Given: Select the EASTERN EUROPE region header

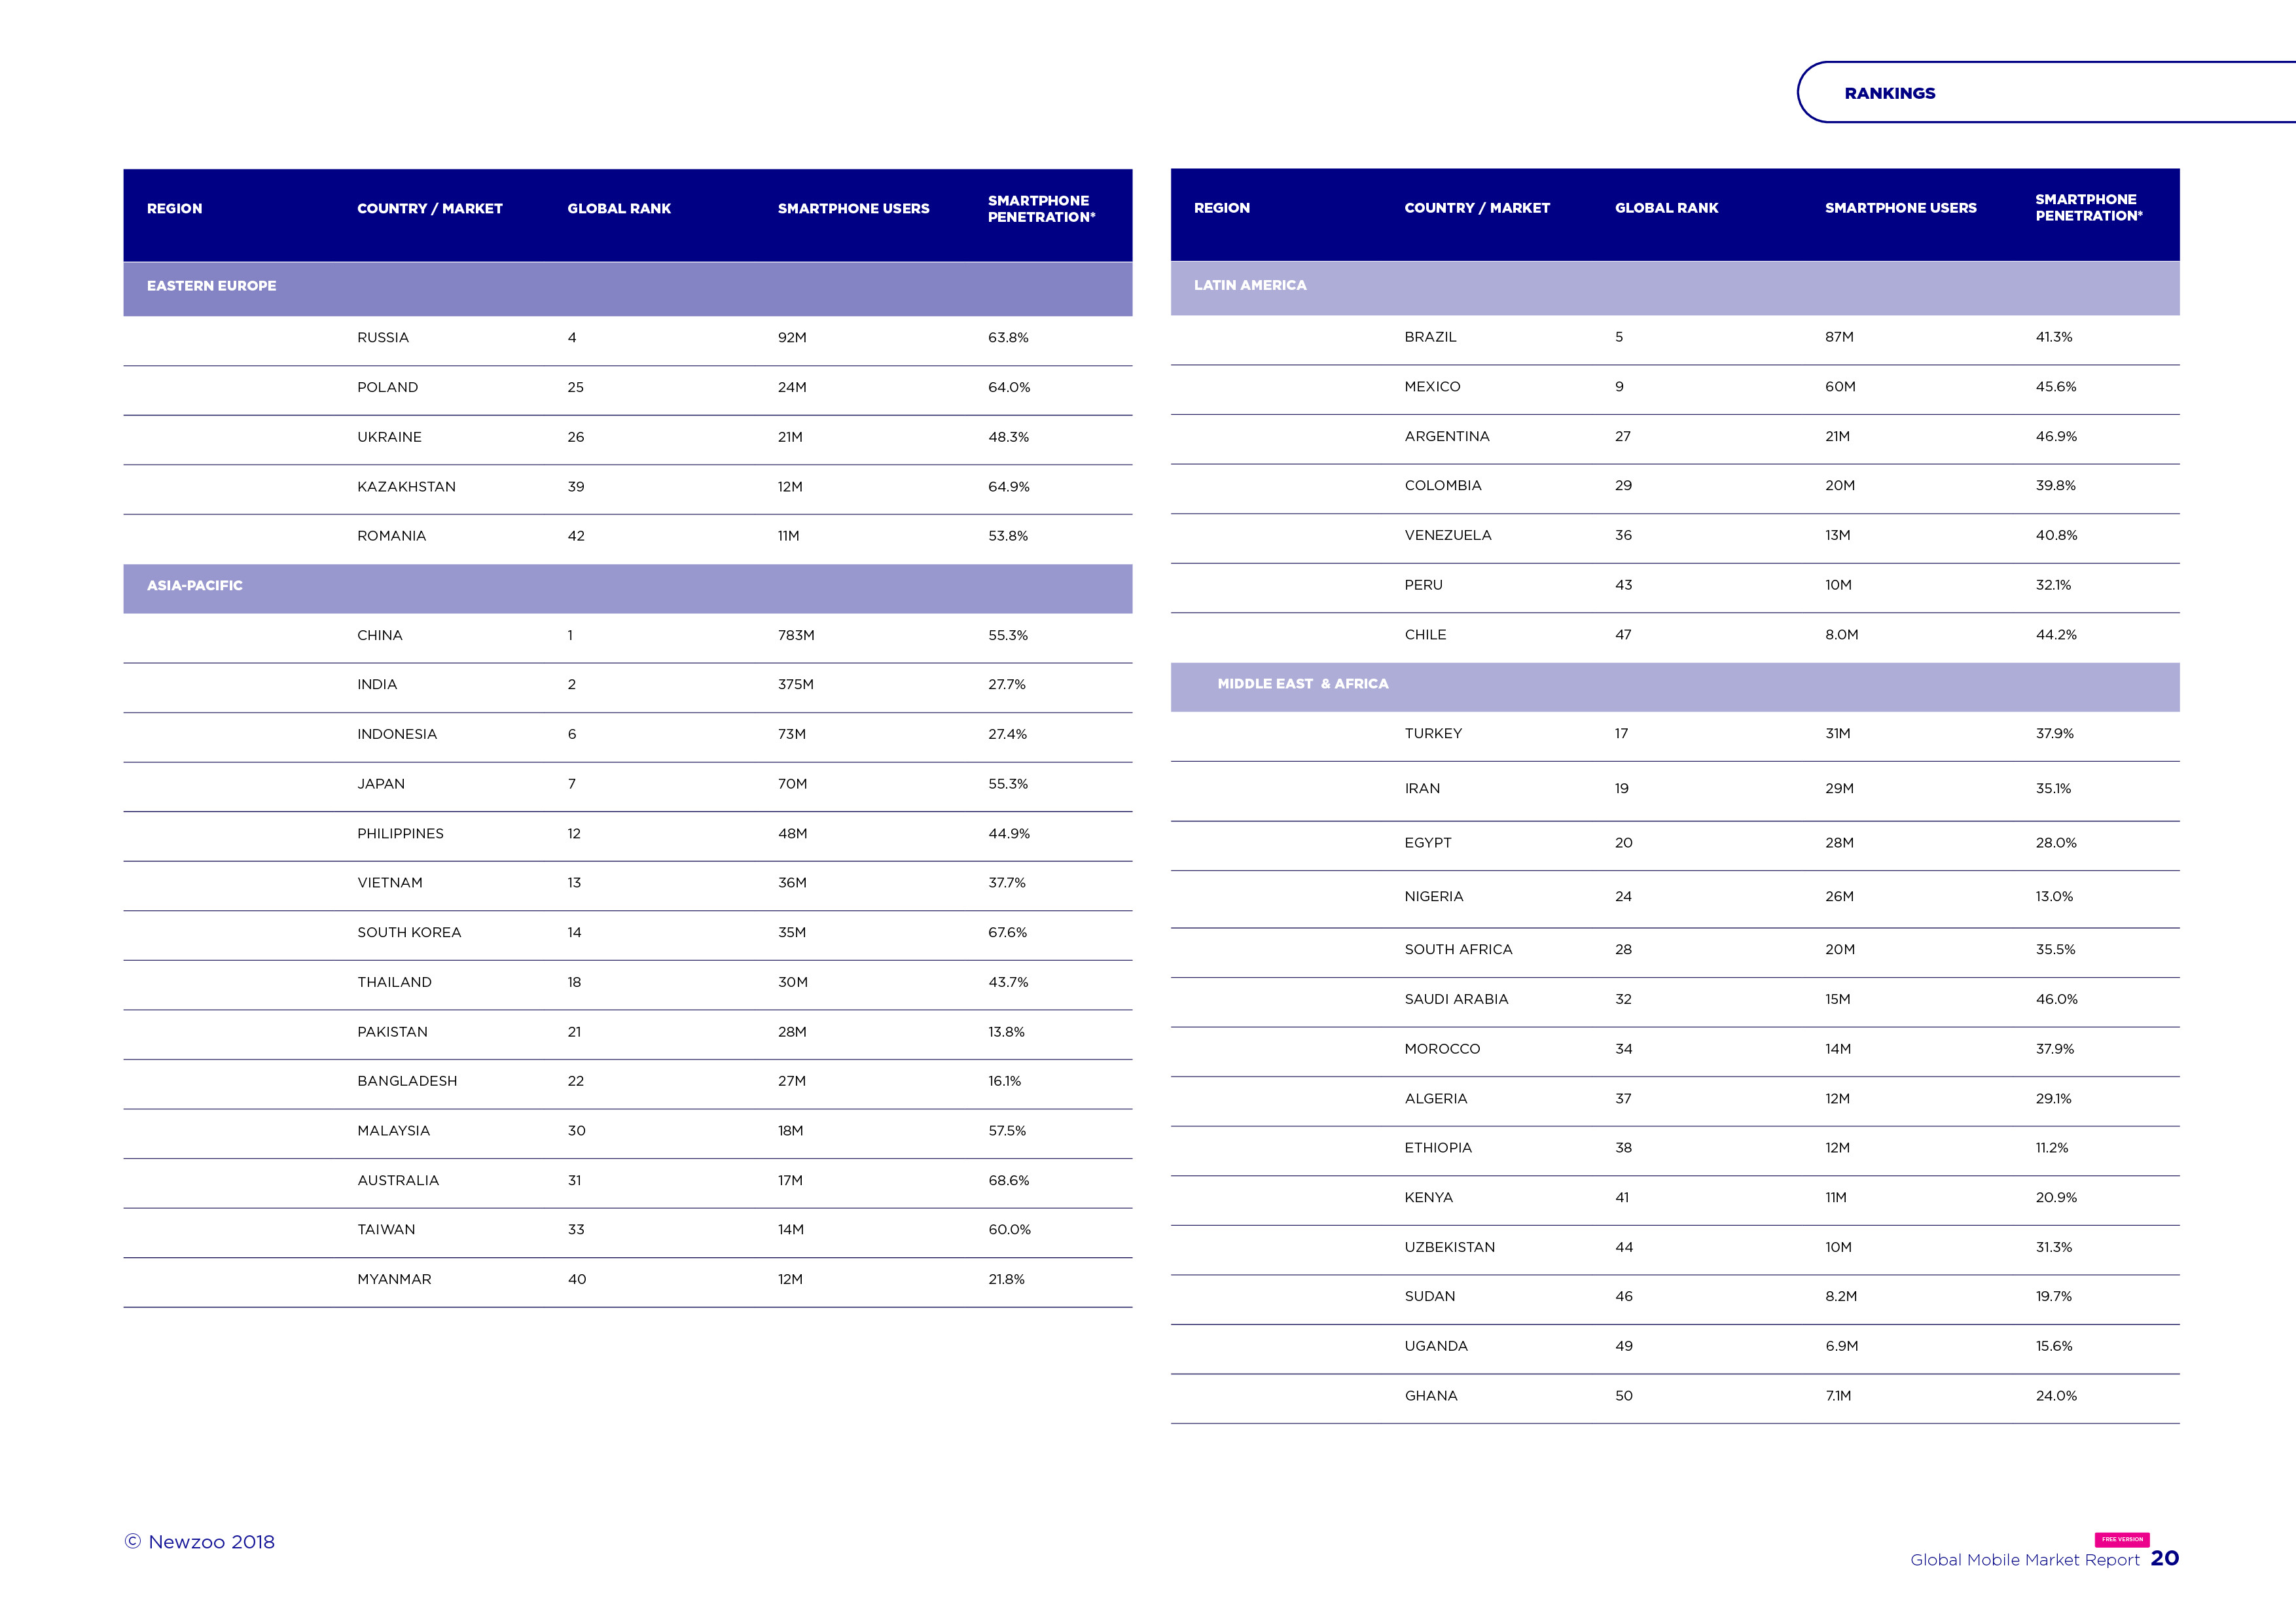Looking at the screenshot, I should coord(212,286).
